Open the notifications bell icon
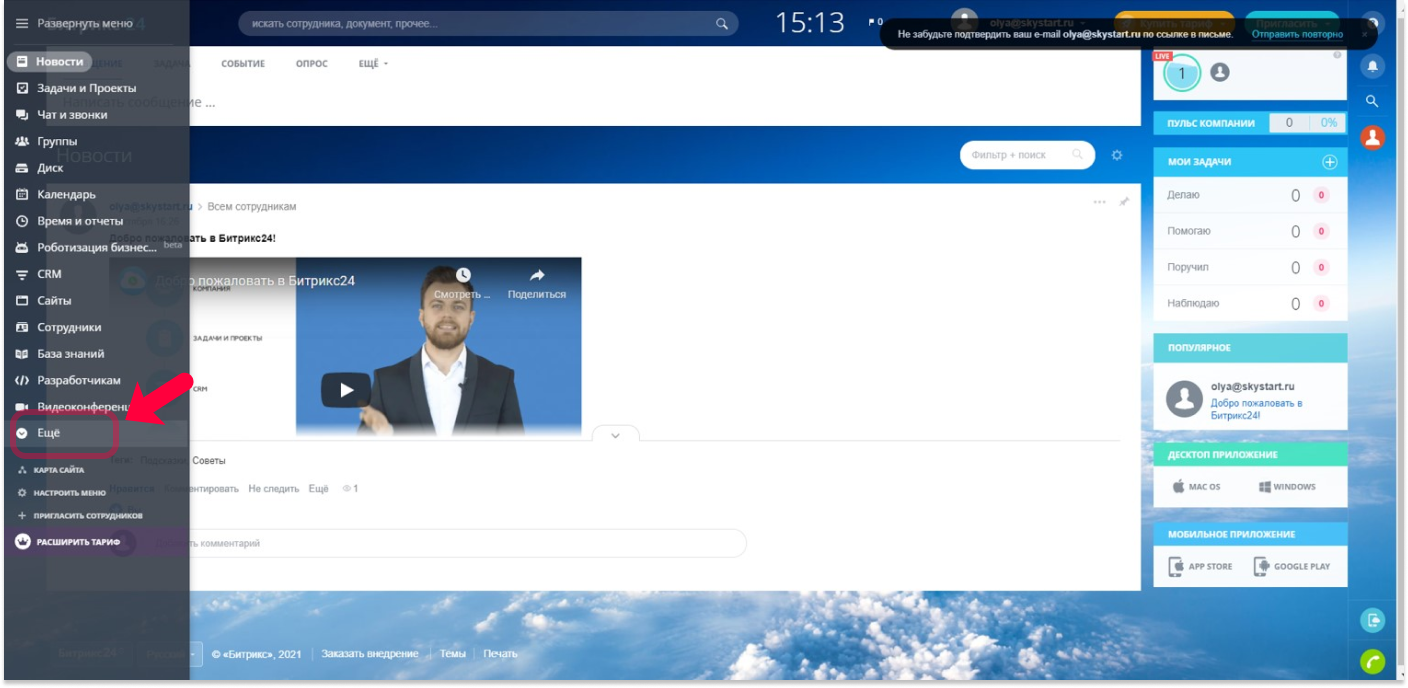1408x688 pixels. [x=1372, y=65]
